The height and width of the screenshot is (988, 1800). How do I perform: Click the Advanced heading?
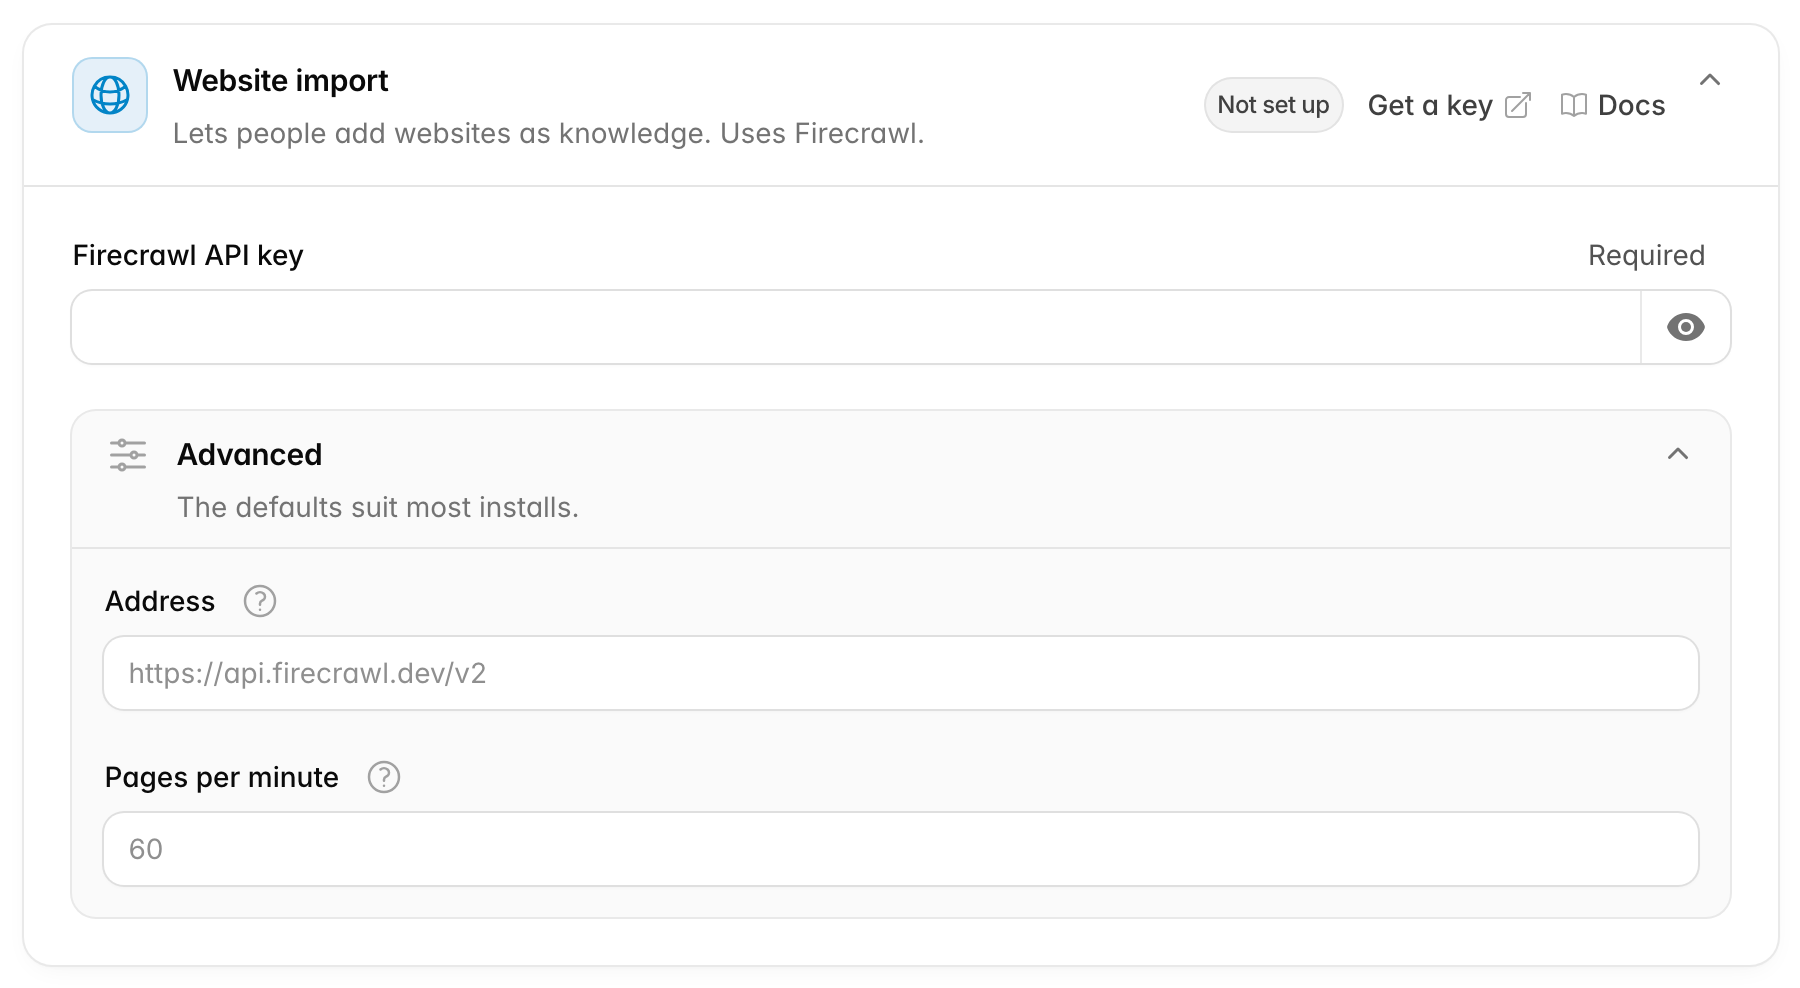(x=249, y=454)
